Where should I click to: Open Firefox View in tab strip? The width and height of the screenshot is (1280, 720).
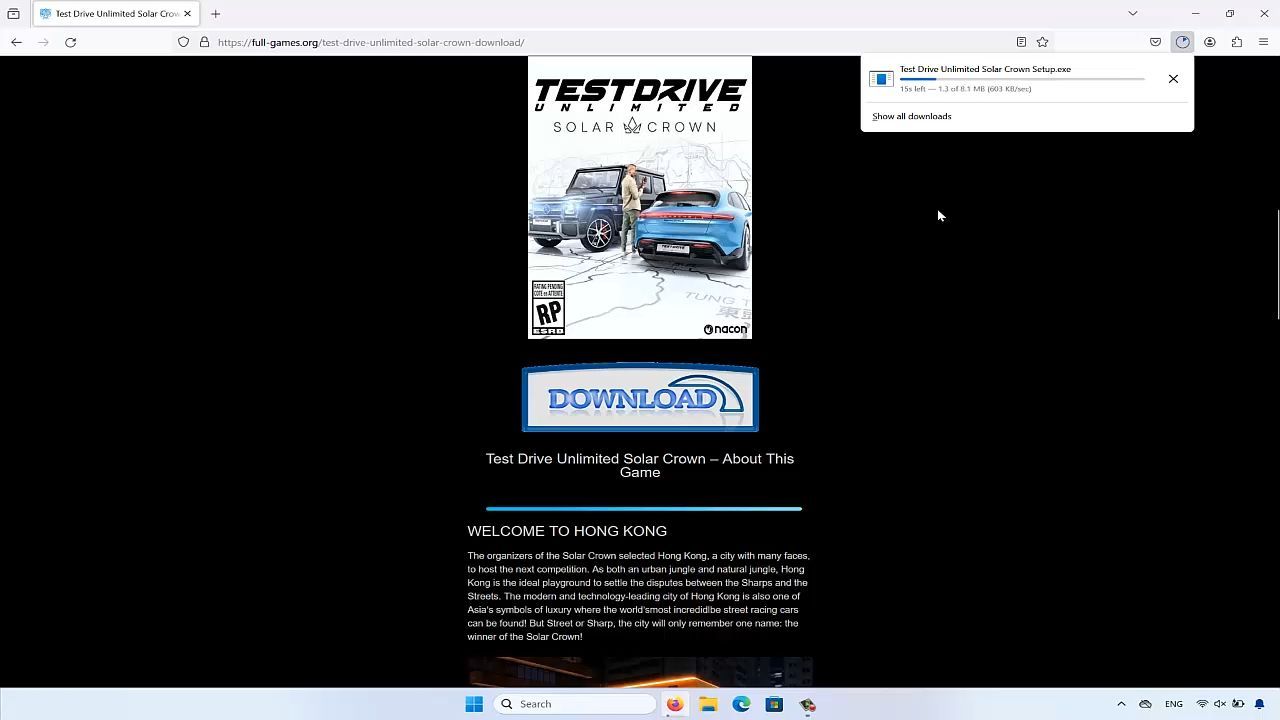[13, 14]
